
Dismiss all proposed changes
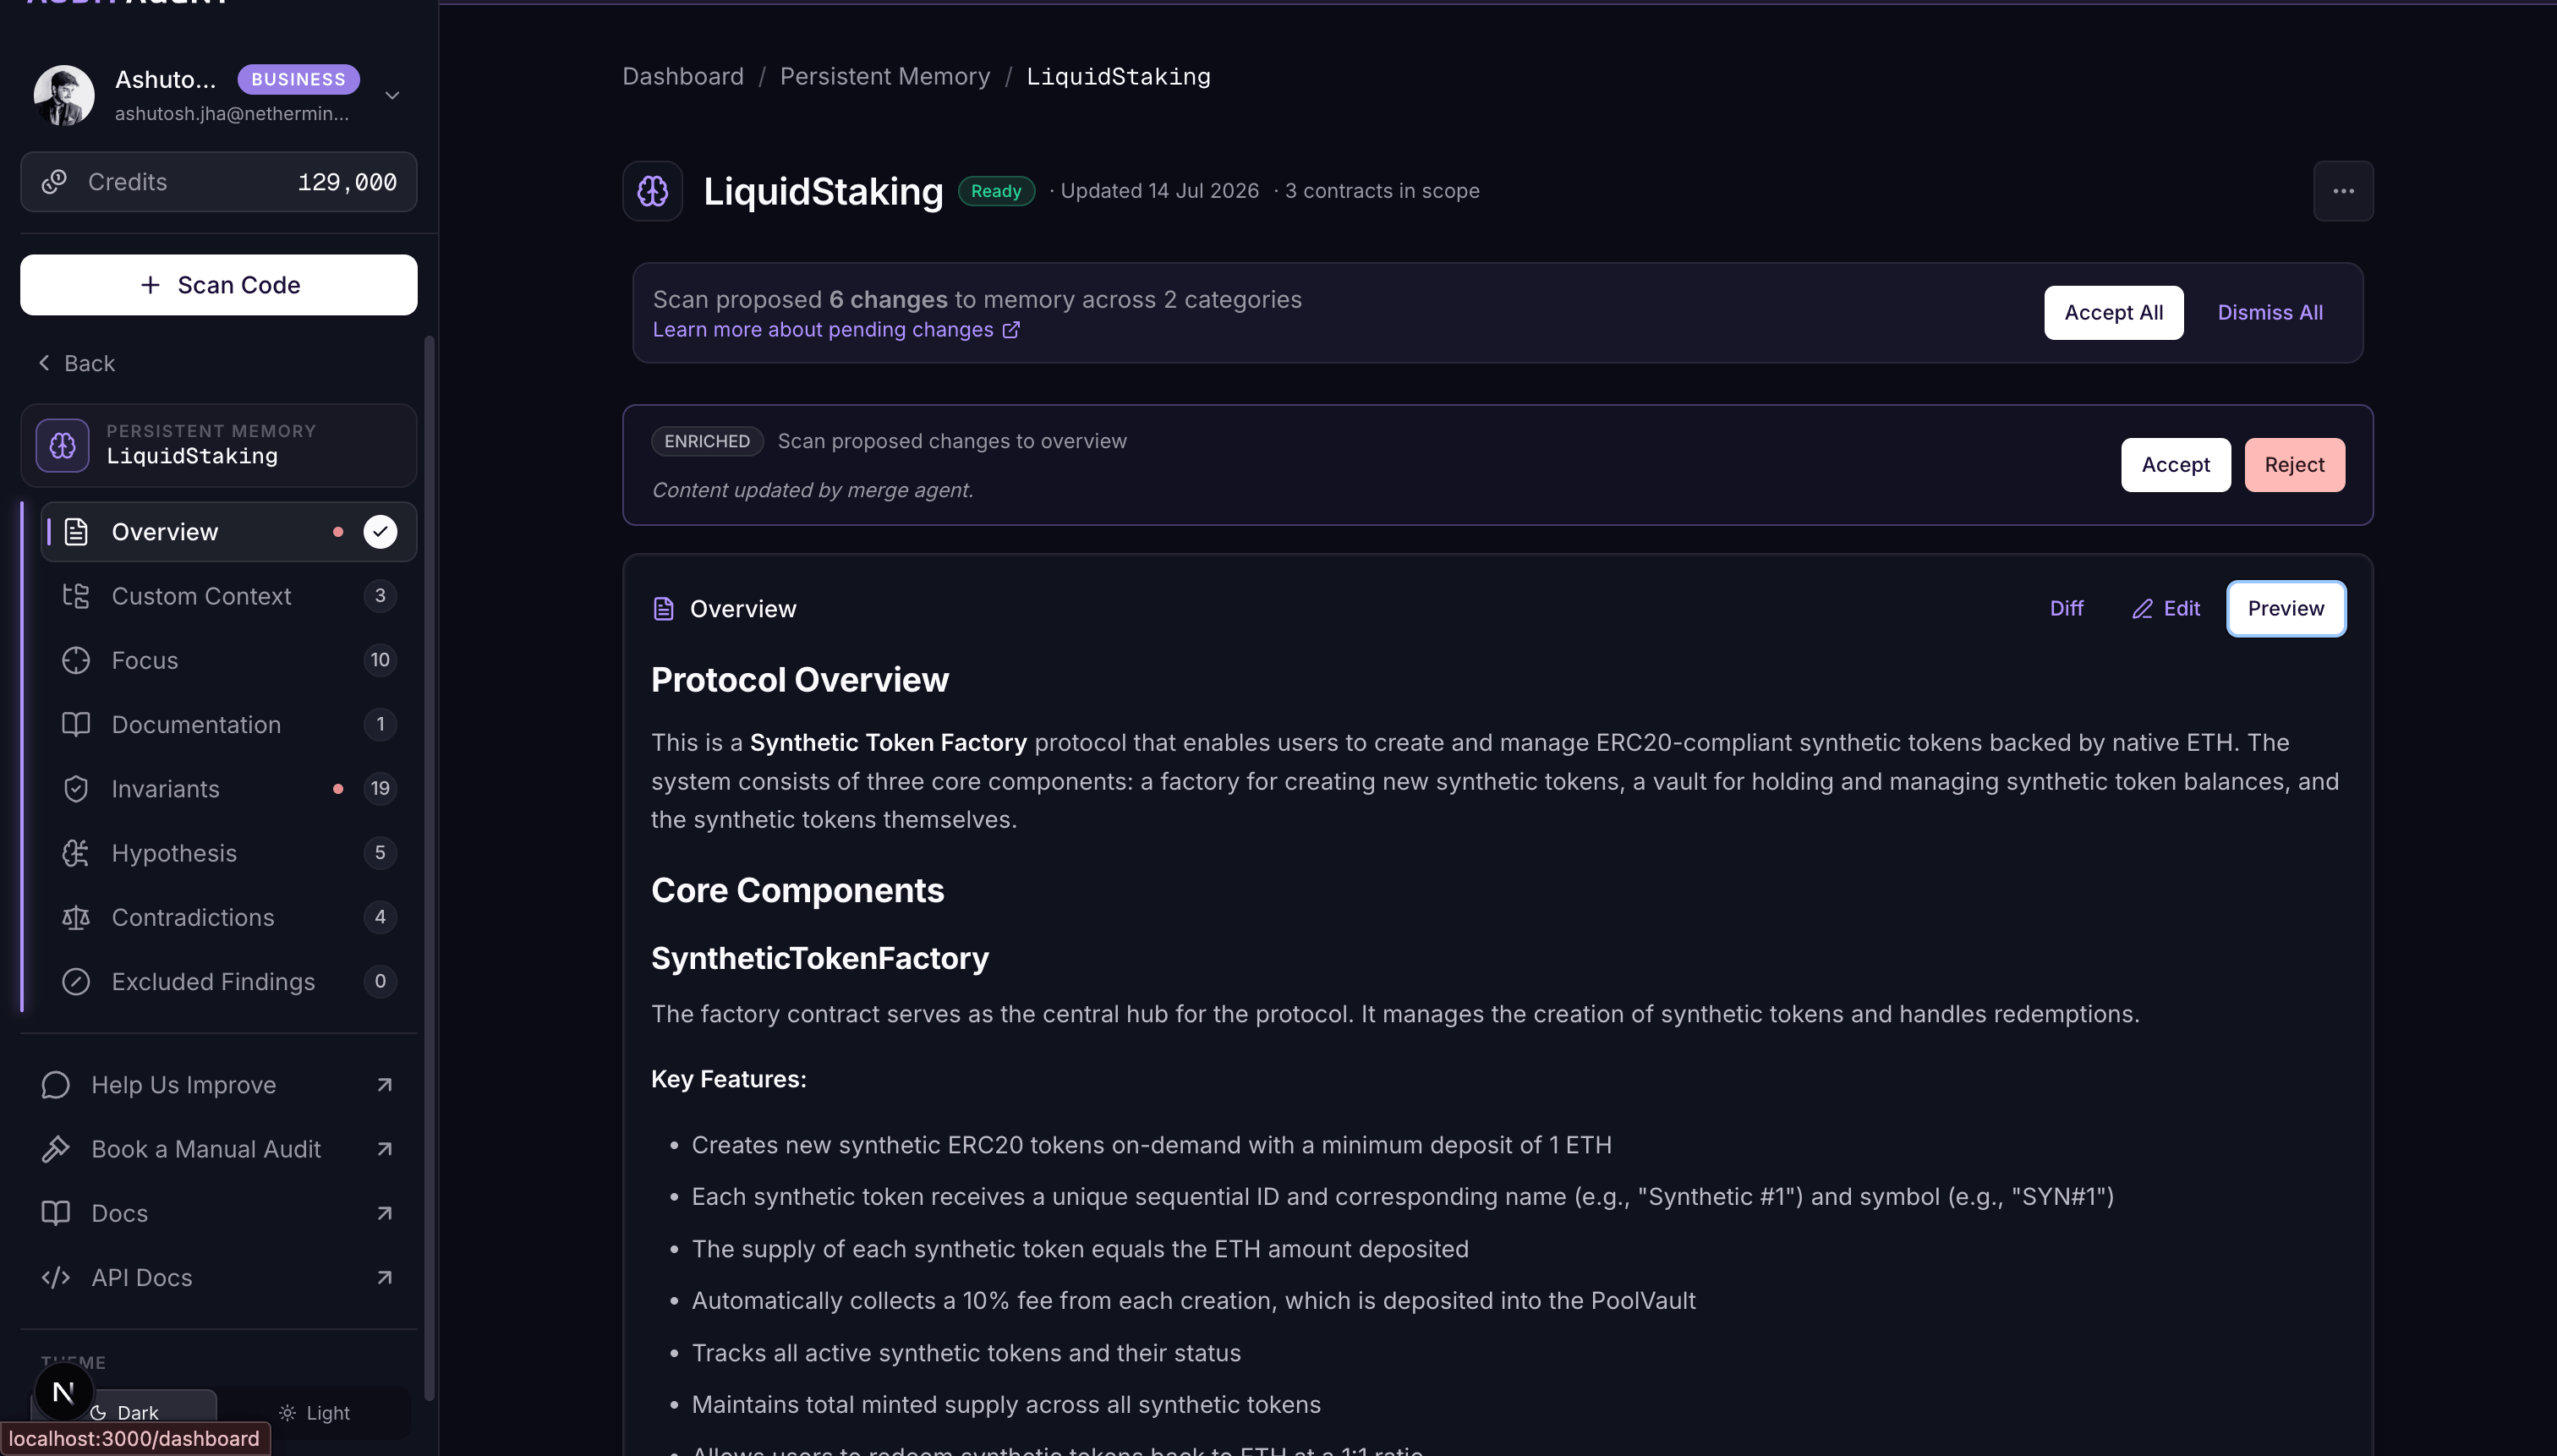click(2270, 313)
